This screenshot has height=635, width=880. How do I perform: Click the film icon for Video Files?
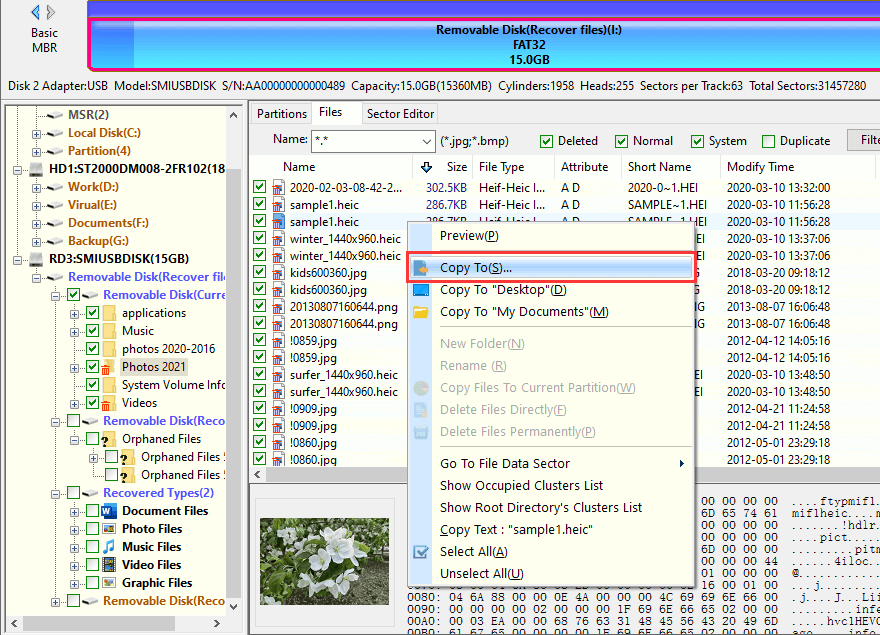pos(108,565)
